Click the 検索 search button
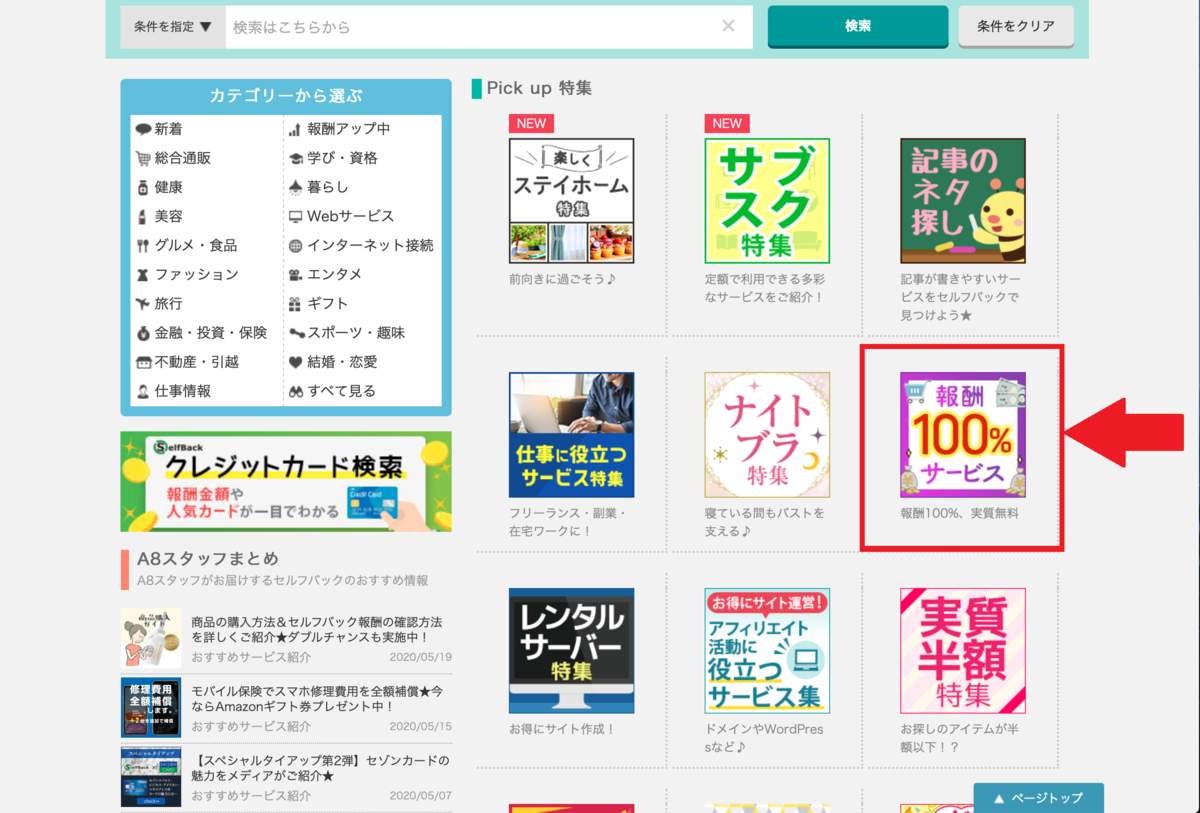 858,26
